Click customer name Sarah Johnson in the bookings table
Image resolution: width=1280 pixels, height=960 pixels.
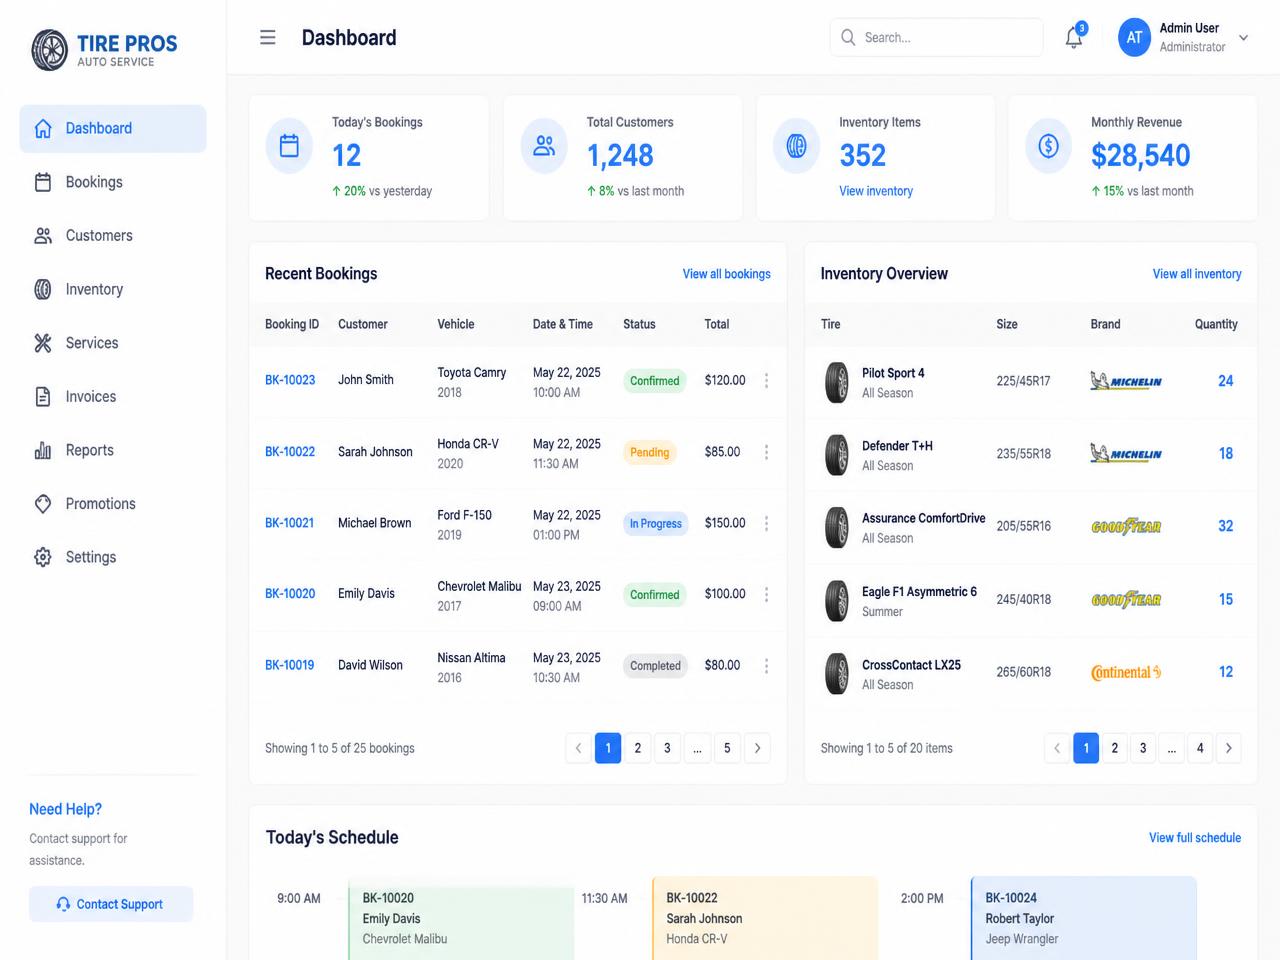click(x=375, y=452)
